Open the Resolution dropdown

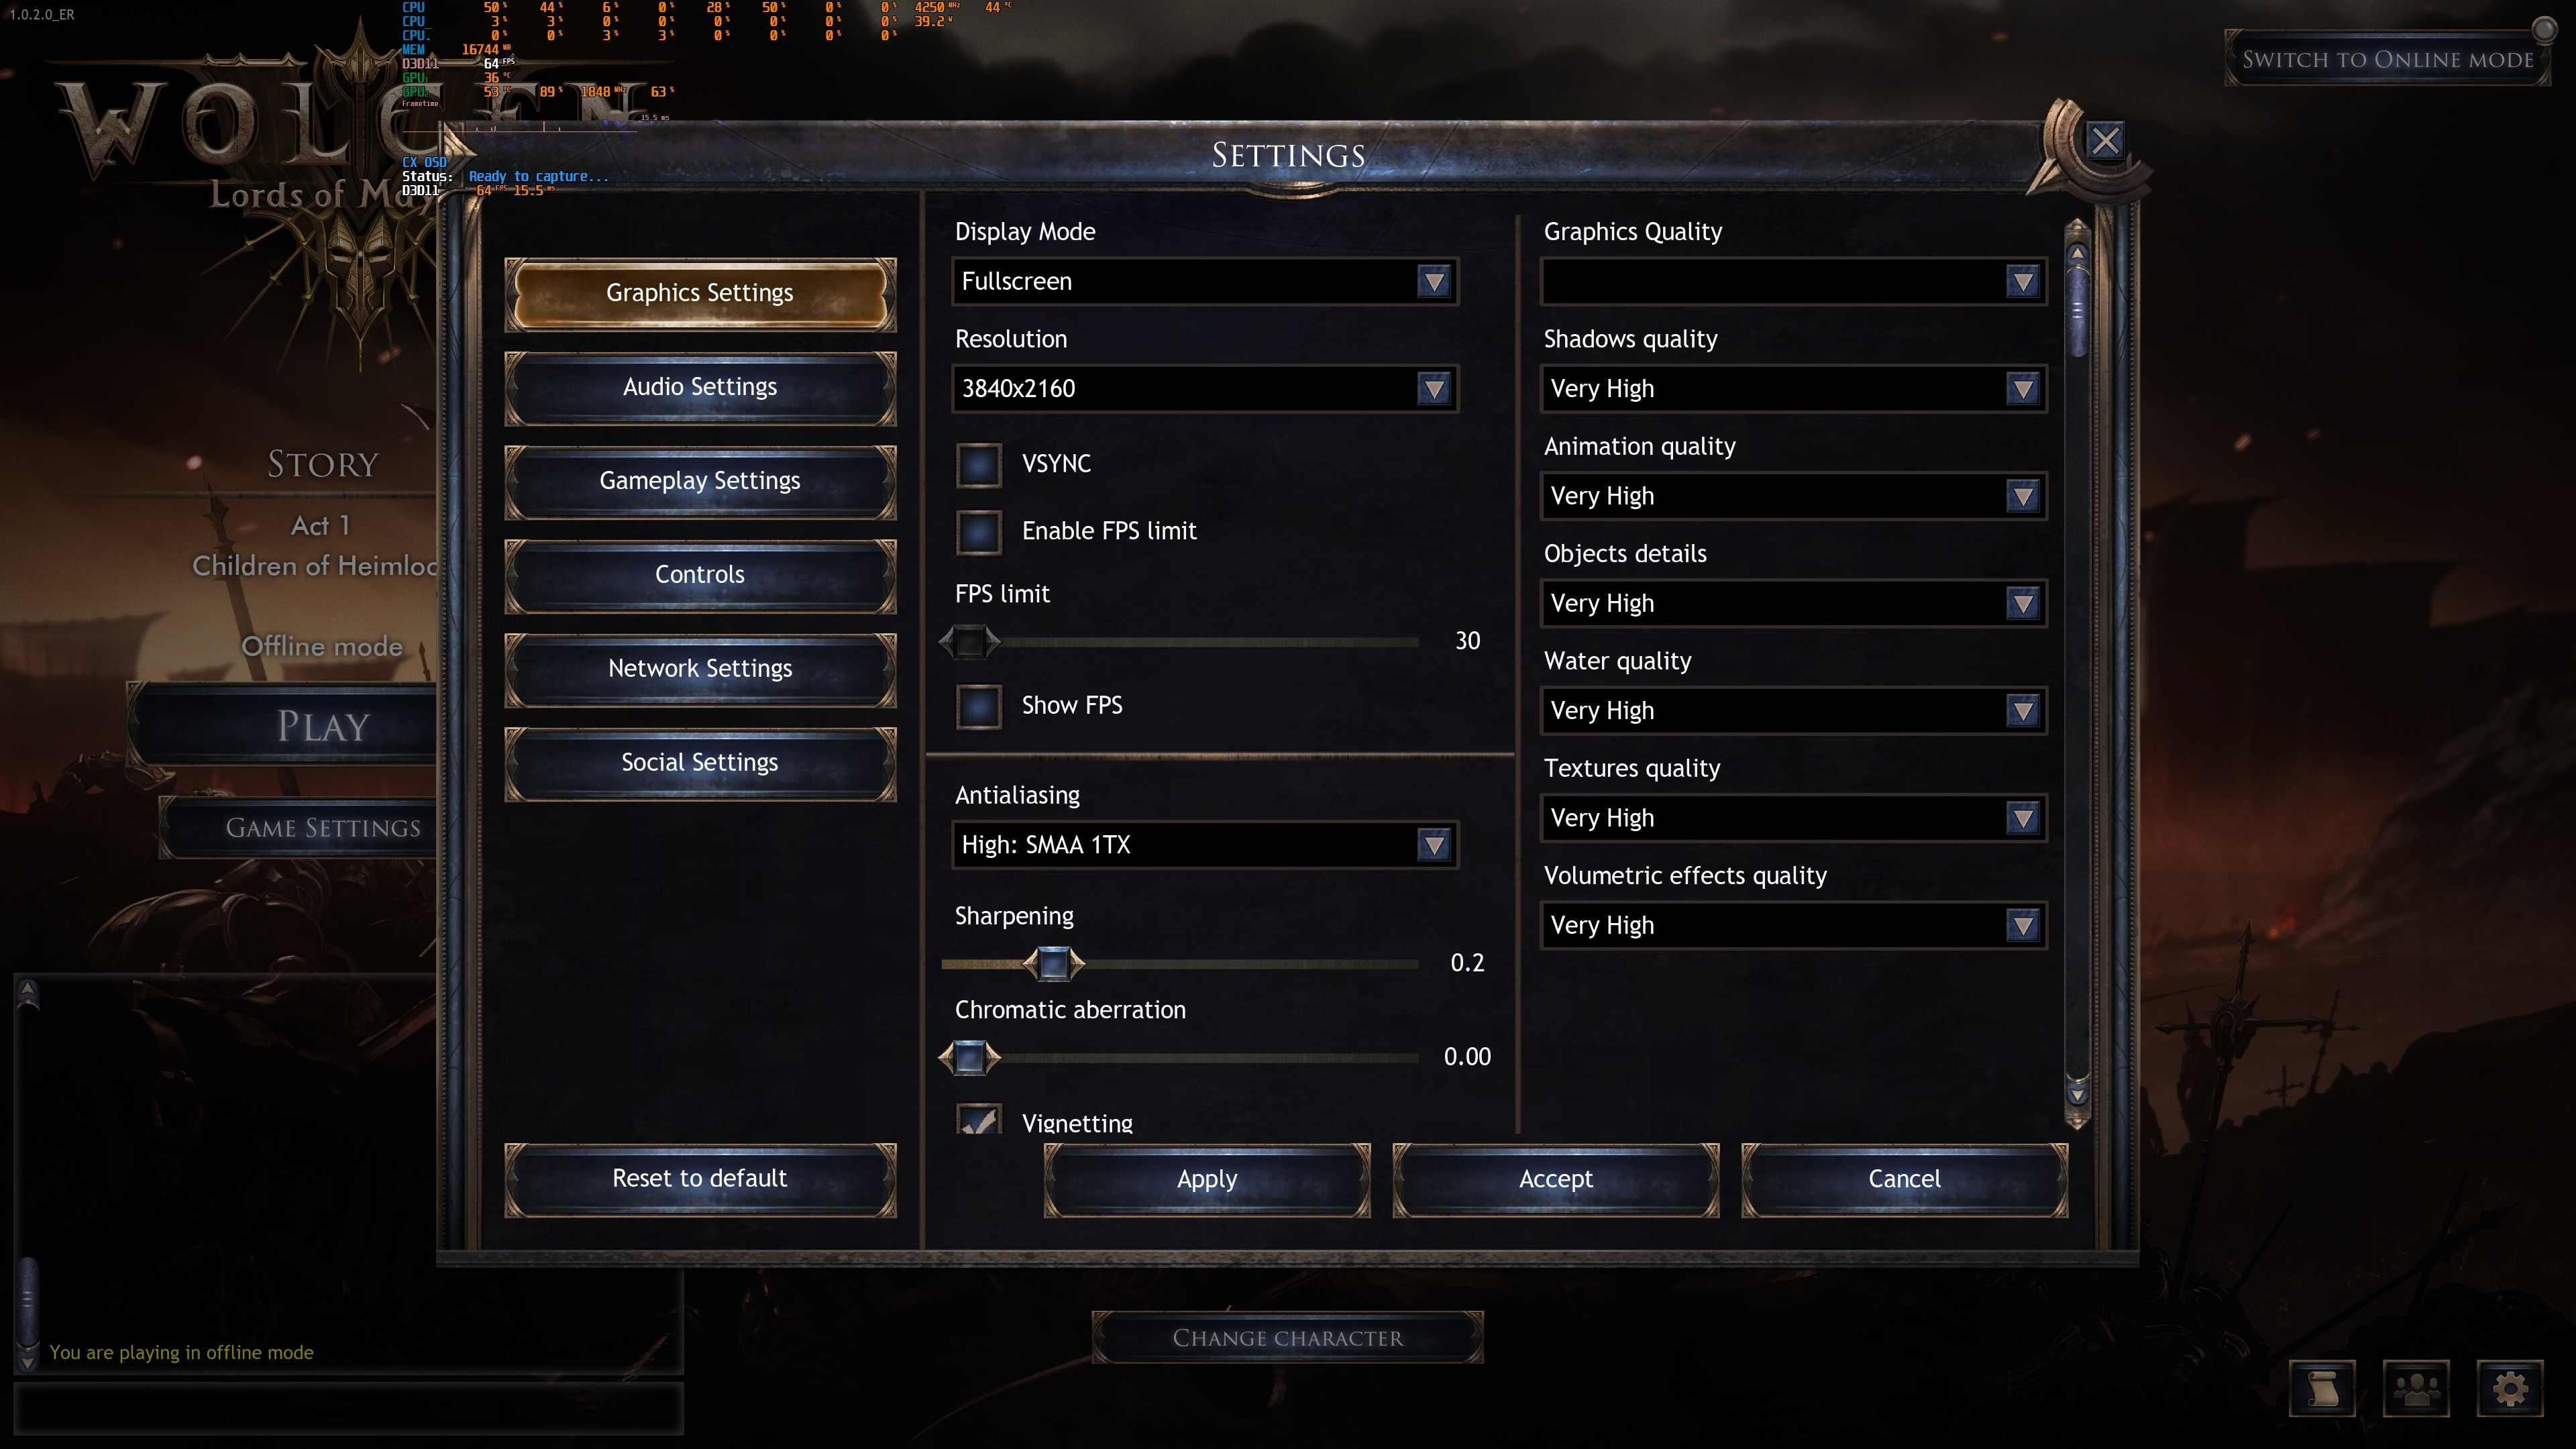pos(1204,389)
